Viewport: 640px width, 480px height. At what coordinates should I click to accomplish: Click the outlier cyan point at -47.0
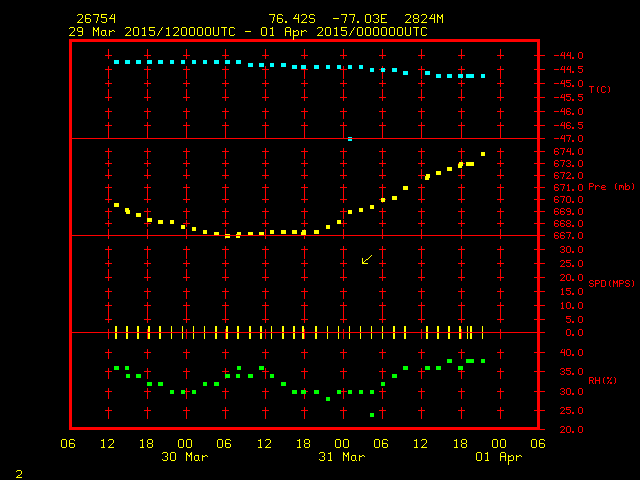(x=350, y=139)
